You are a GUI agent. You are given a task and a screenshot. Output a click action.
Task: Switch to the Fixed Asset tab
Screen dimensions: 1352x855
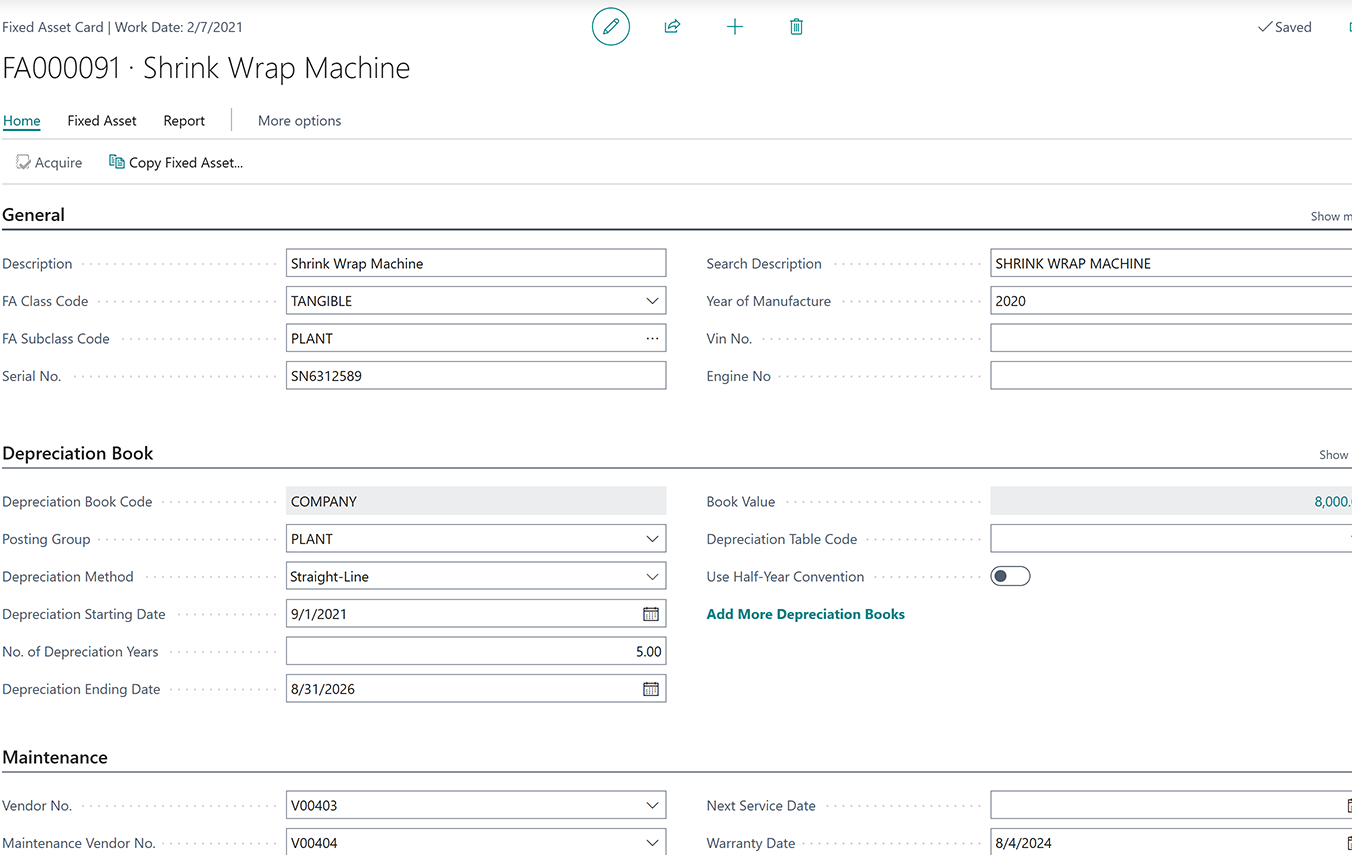click(x=102, y=121)
